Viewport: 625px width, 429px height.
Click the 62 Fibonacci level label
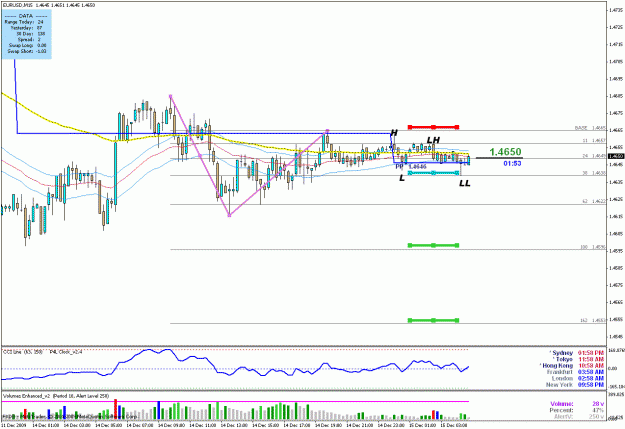pos(594,201)
